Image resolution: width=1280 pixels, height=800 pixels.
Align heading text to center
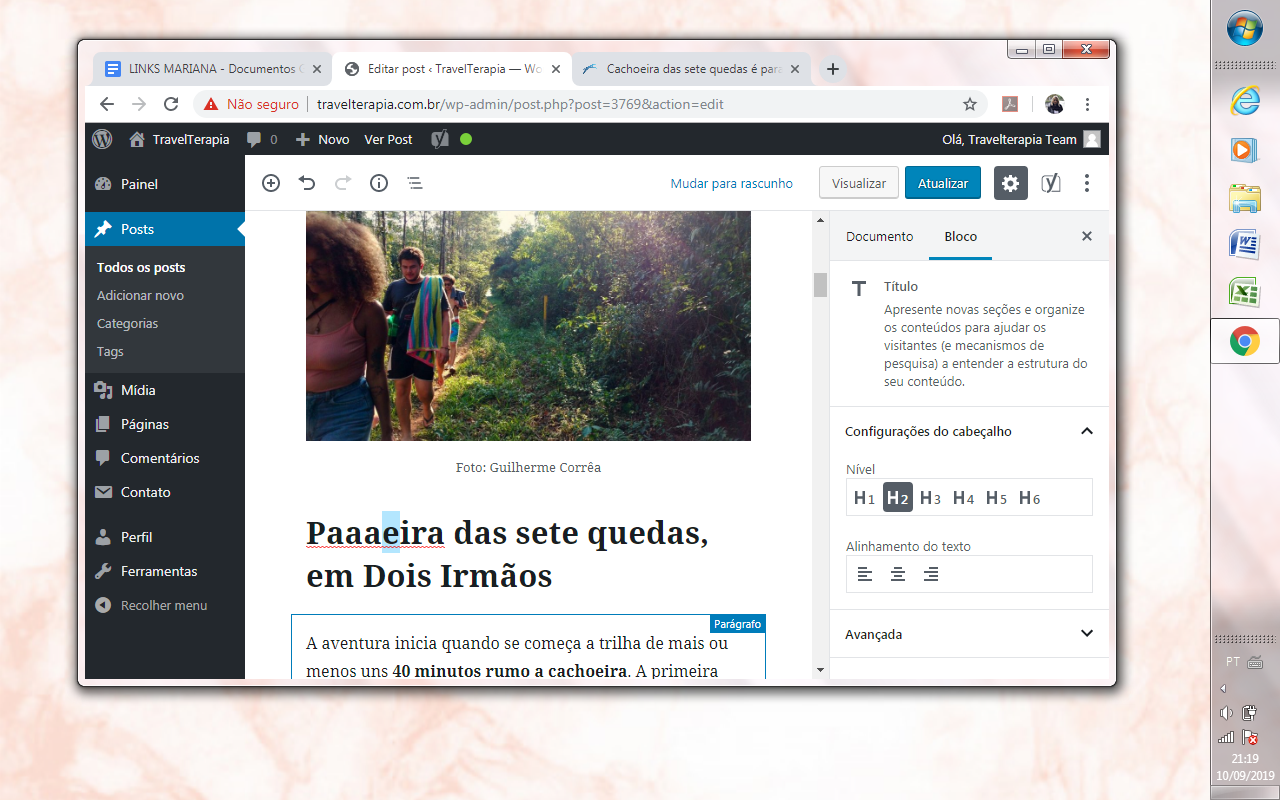point(898,574)
